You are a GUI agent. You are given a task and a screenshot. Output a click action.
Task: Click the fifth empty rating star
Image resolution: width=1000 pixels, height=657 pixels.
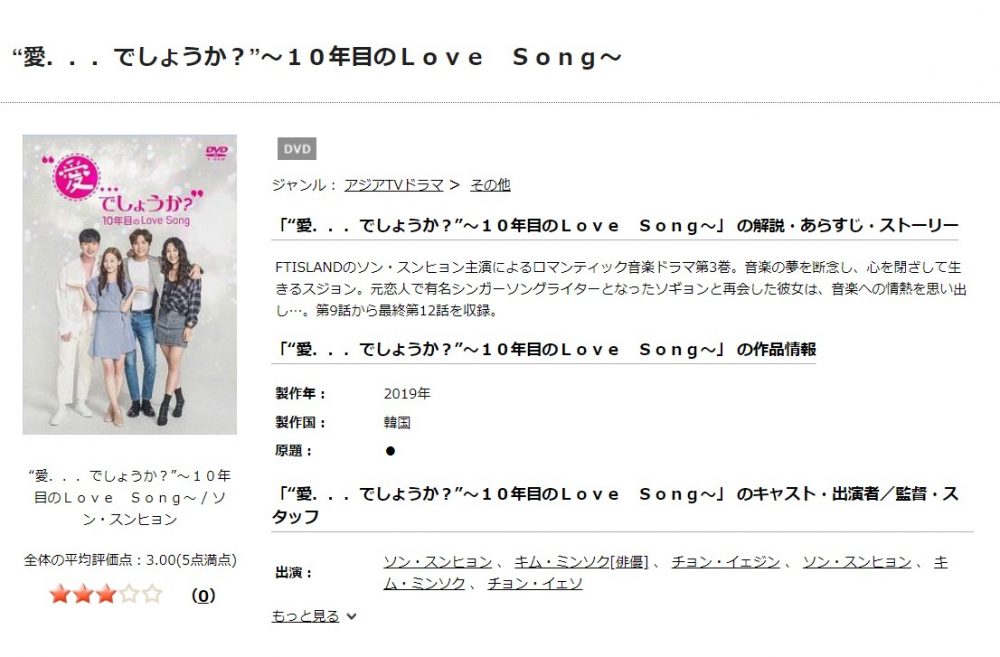152,594
